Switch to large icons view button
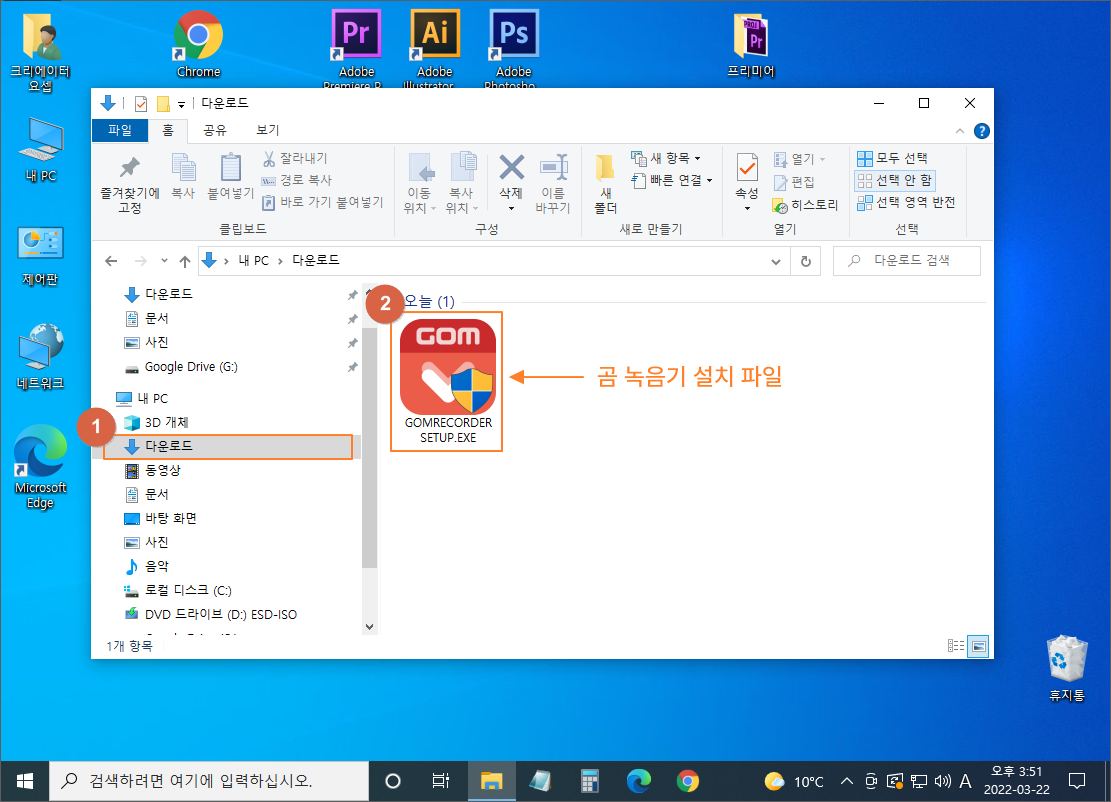Image resolution: width=1111 pixels, height=802 pixels. [979, 646]
